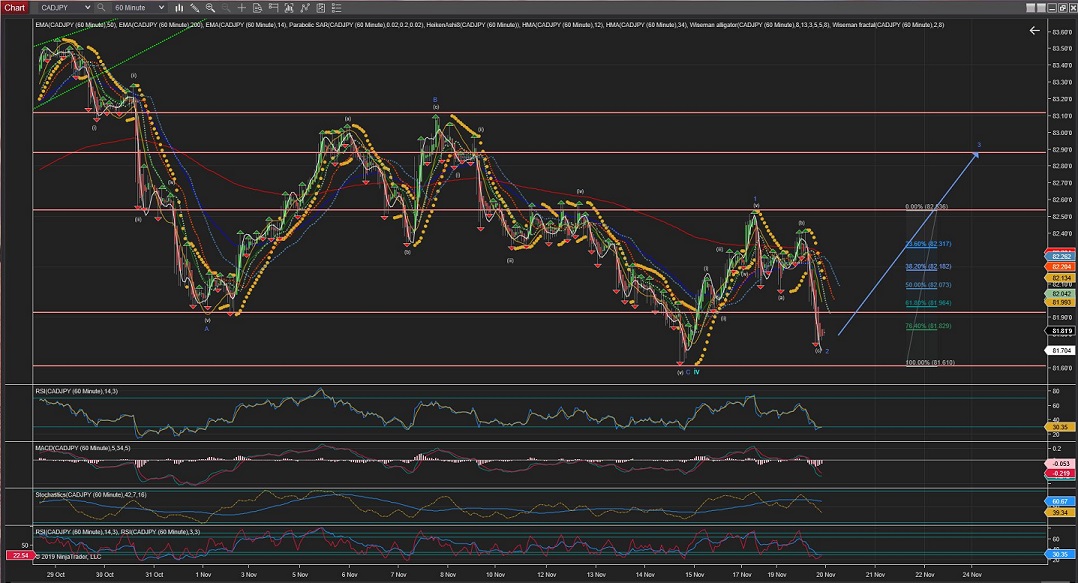
Task: Click the white 81.704 price marker
Action: click(x=1062, y=351)
